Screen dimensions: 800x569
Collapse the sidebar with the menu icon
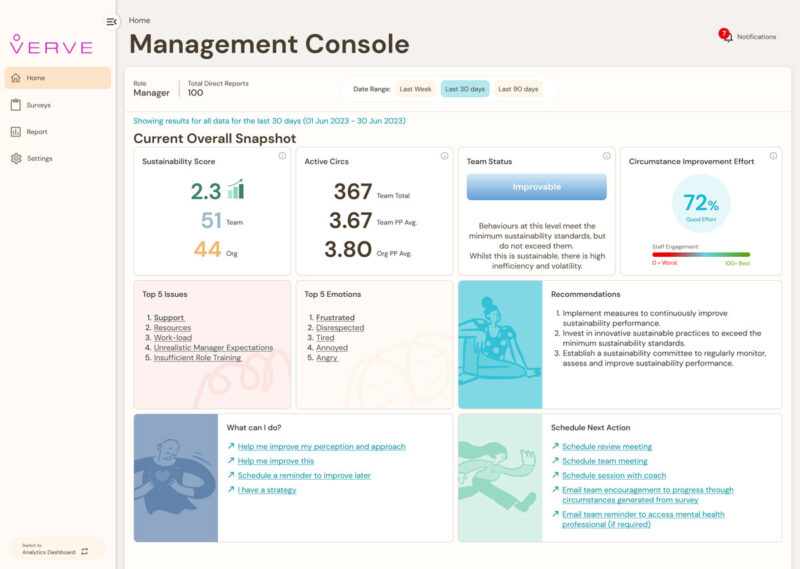[111, 21]
